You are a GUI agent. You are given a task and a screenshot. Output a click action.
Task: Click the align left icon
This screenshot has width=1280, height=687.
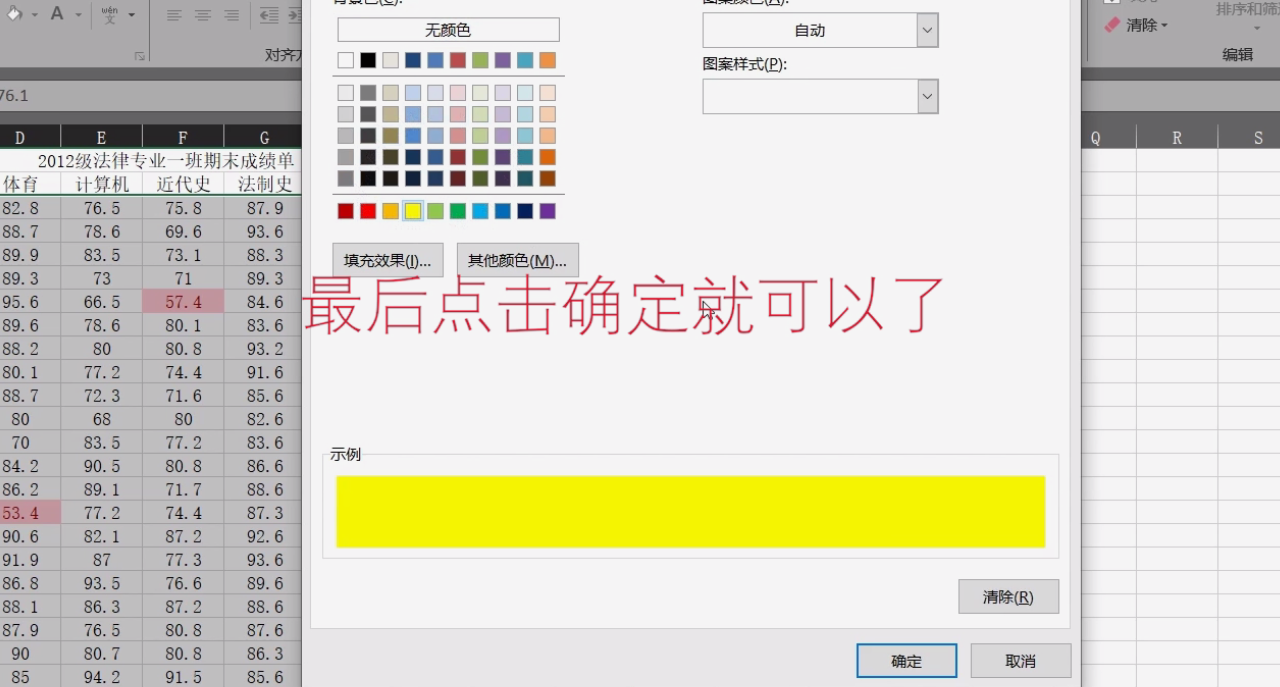pyautogui.click(x=175, y=15)
